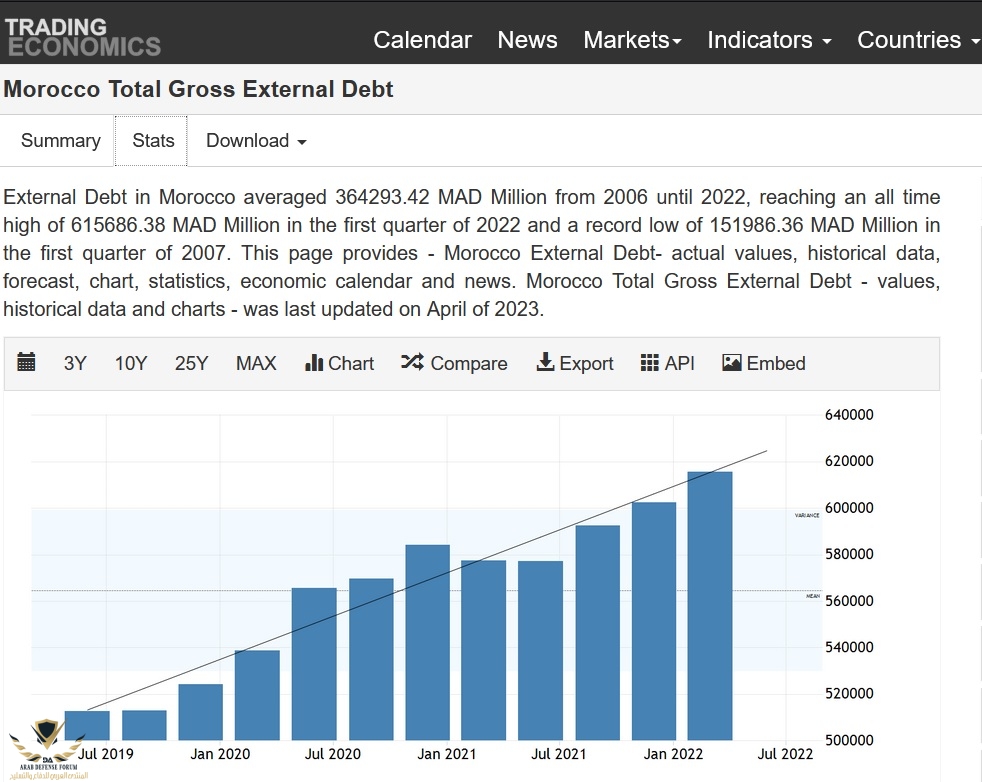Open the API grid icon
Viewport: 982px width, 782px height.
click(x=650, y=363)
